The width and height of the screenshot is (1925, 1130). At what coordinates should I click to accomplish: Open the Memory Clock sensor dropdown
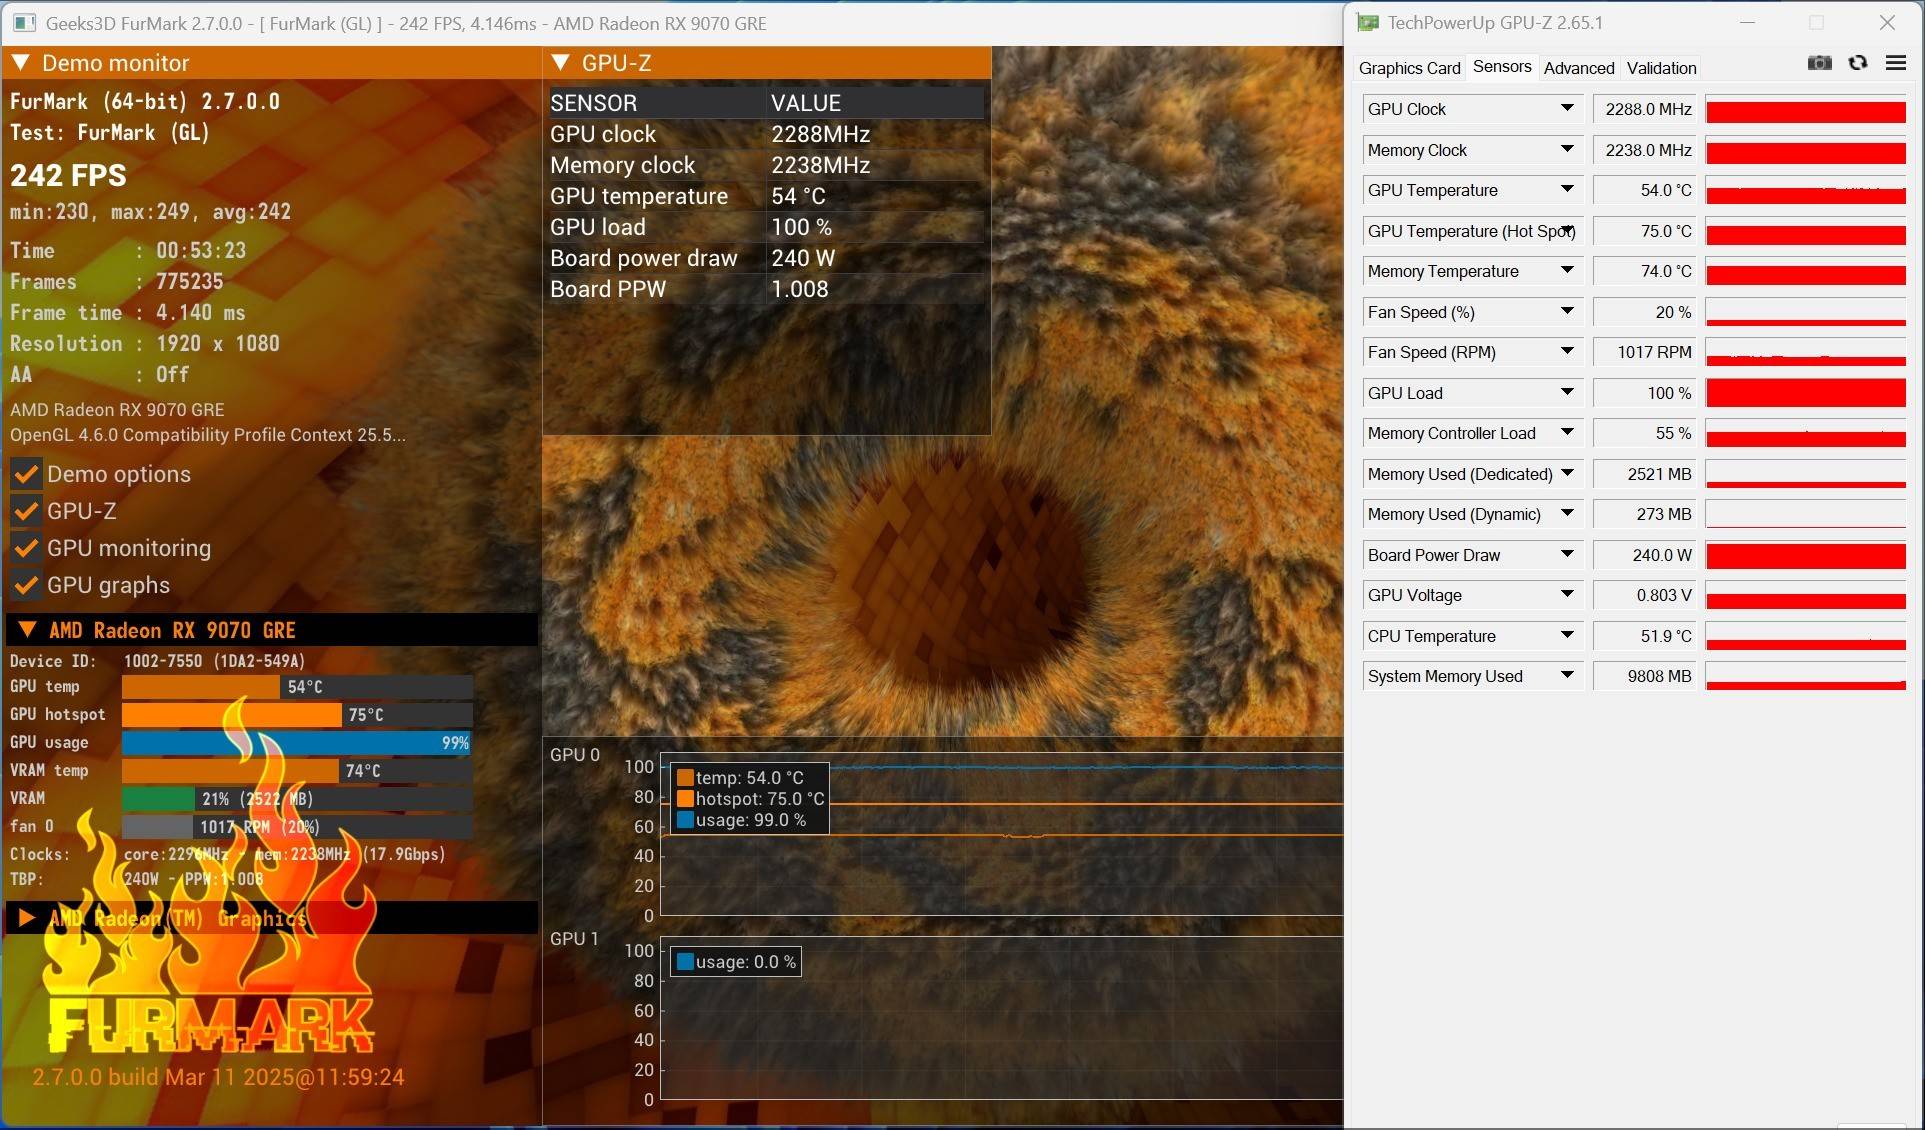1567,150
